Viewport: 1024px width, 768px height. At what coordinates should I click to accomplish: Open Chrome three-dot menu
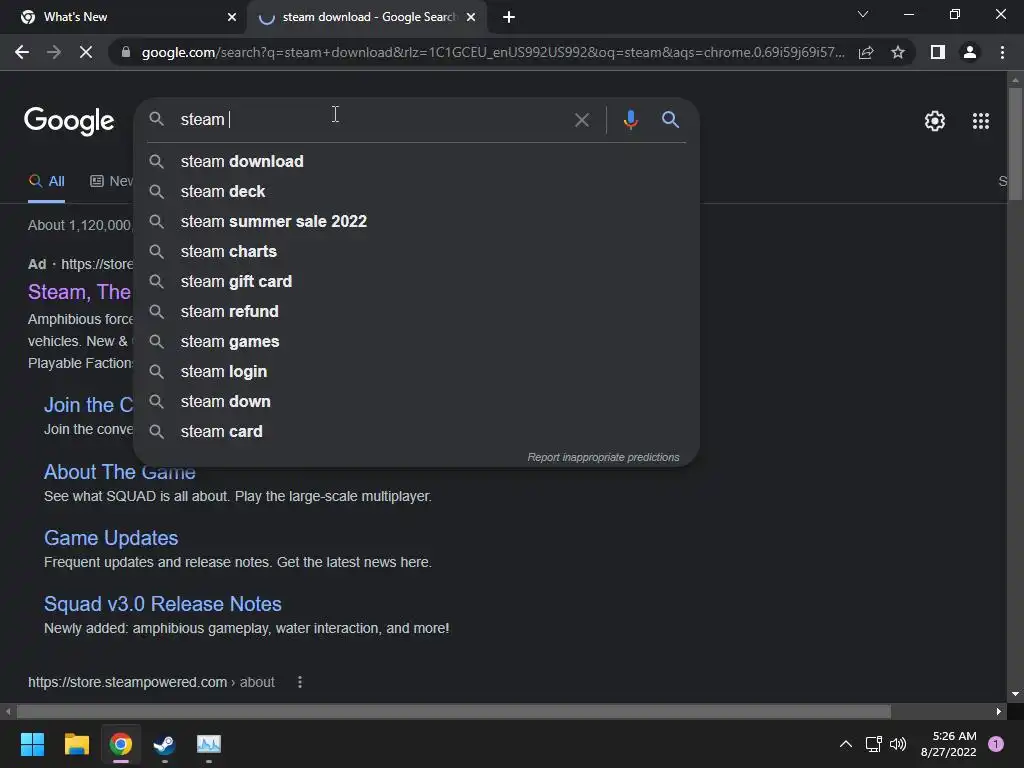pos(1002,52)
